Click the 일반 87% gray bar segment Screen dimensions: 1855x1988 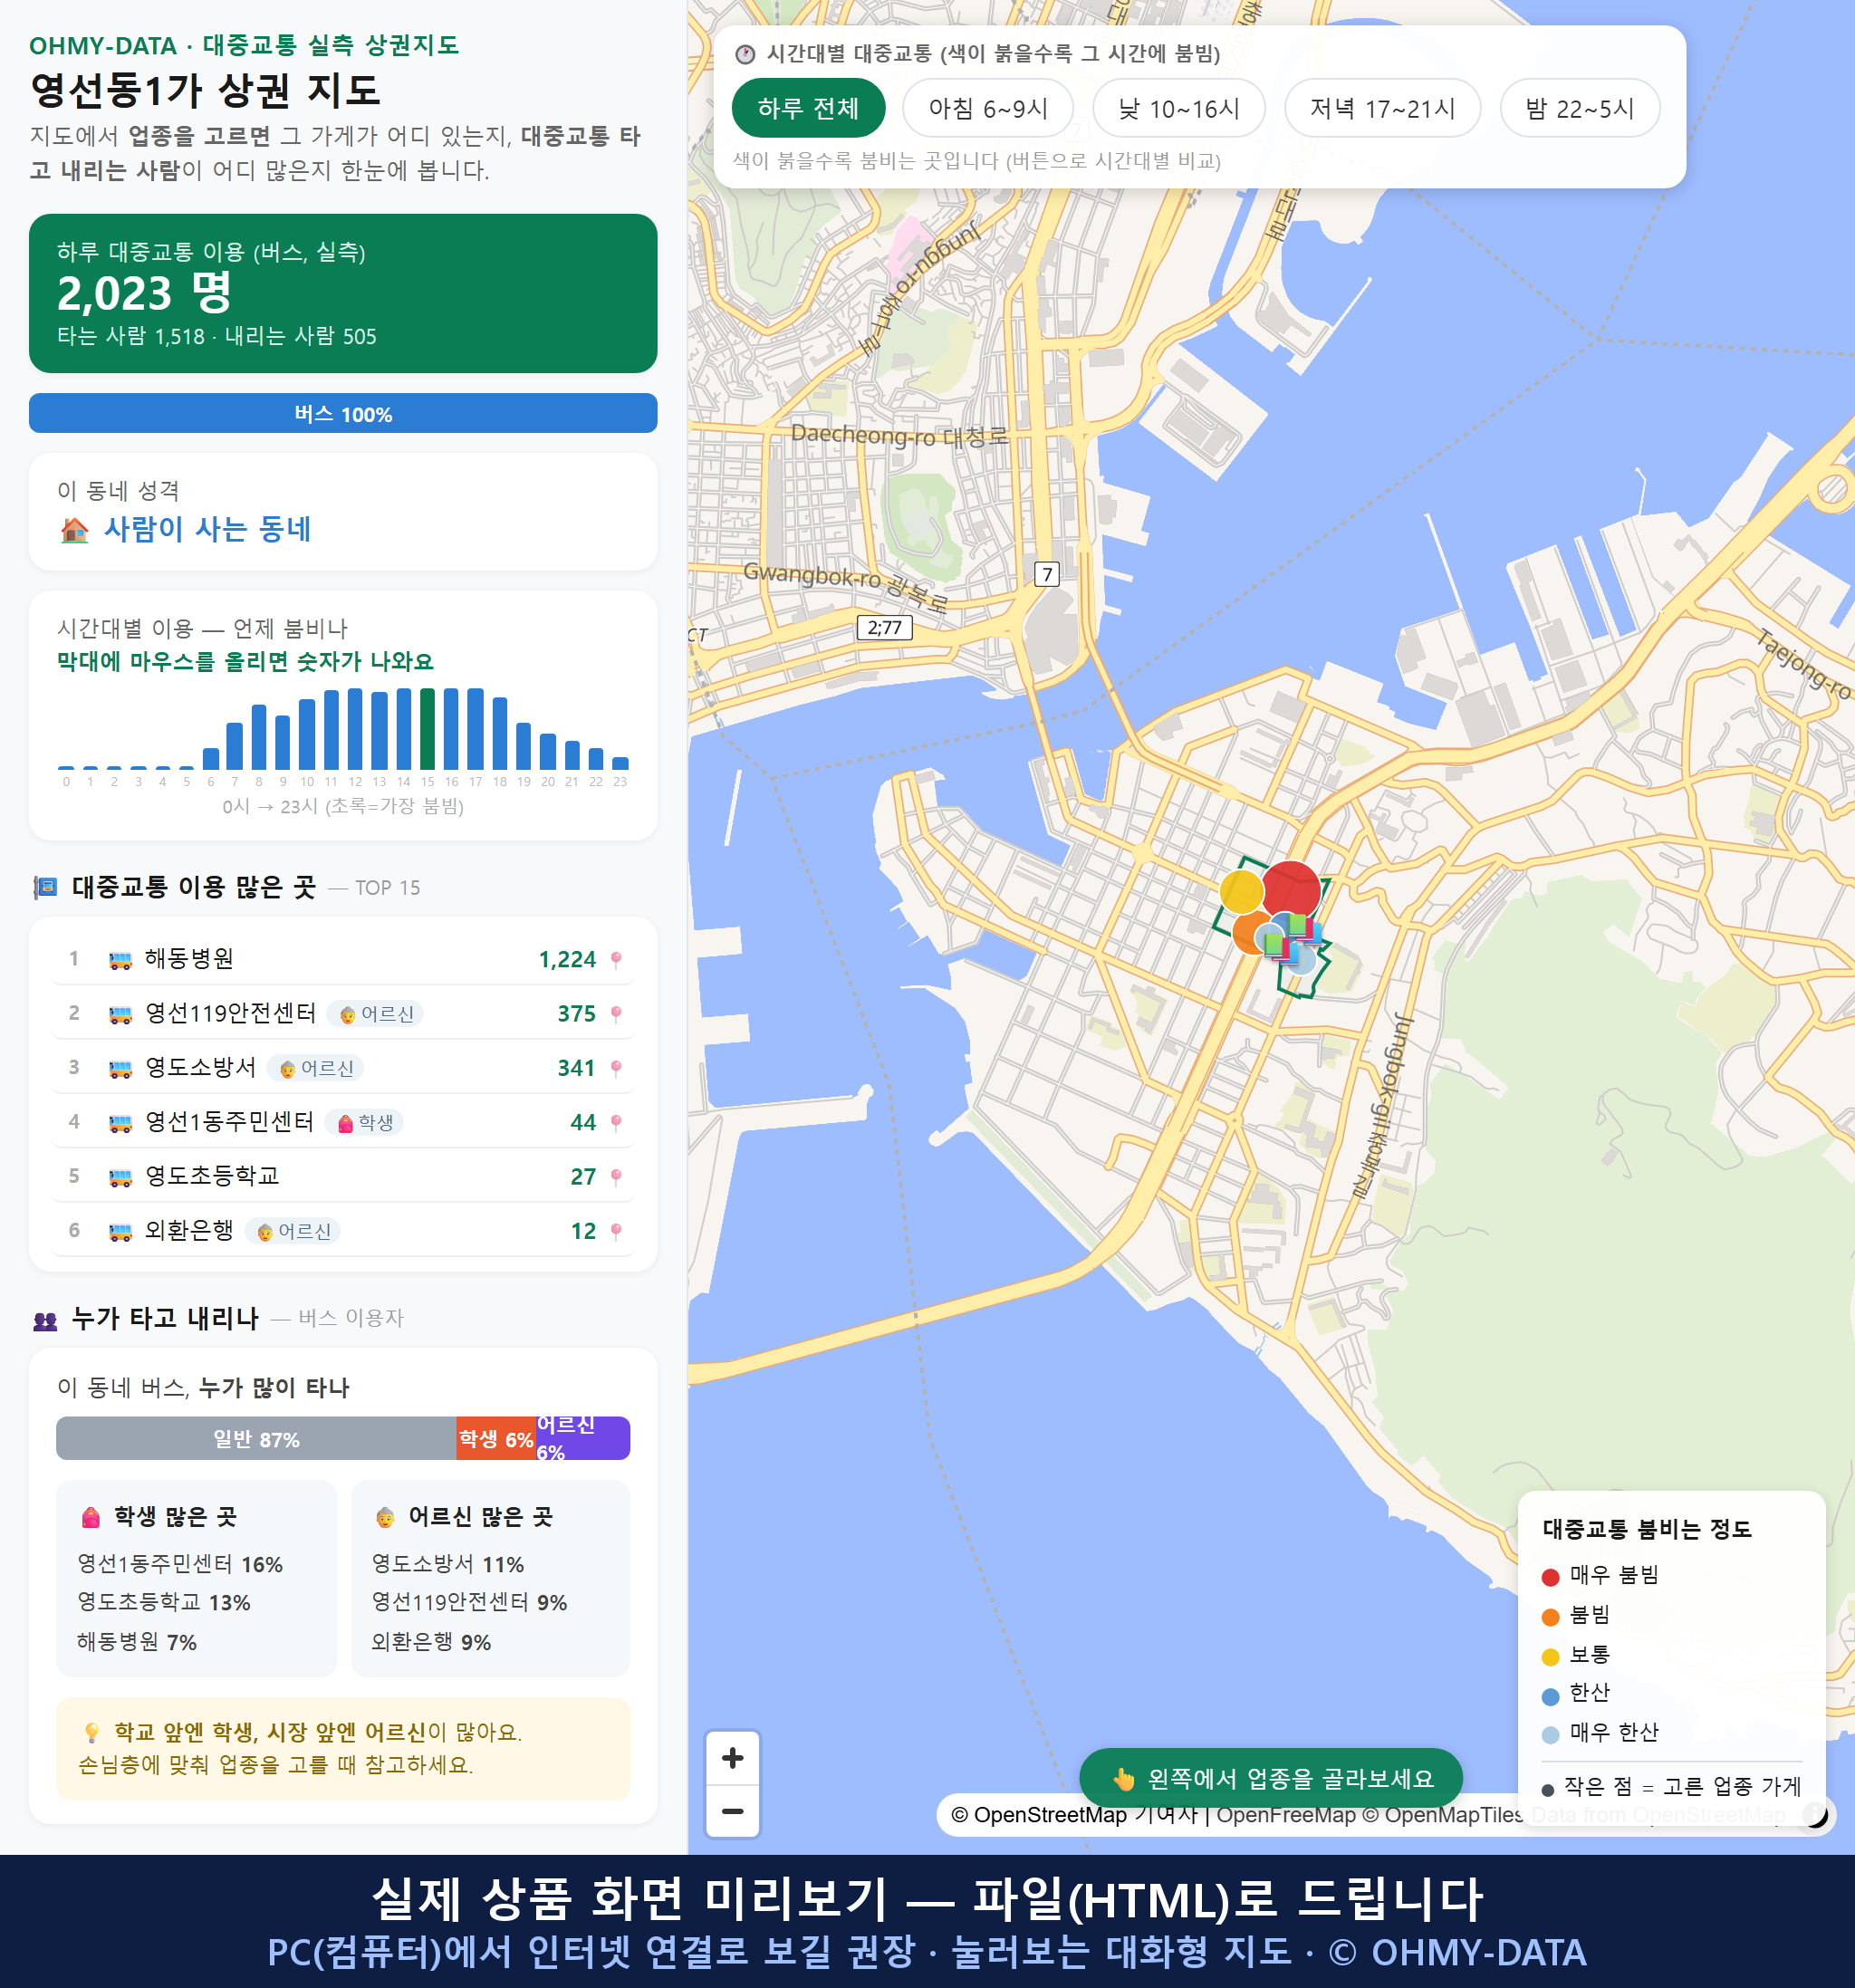click(x=256, y=1438)
